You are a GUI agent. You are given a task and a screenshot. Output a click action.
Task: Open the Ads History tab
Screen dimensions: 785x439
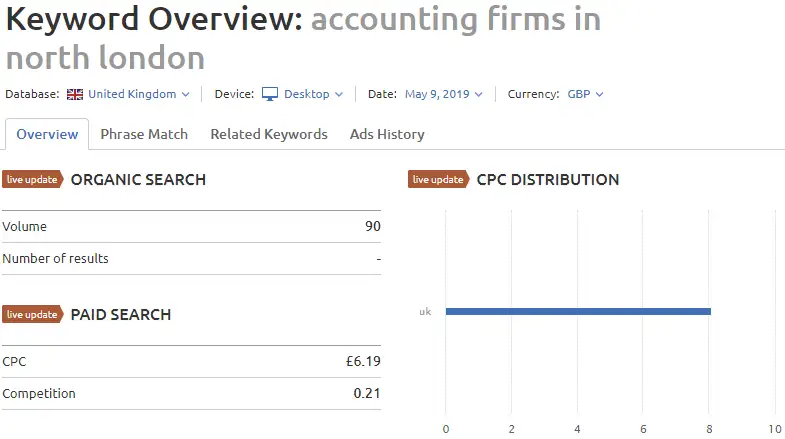click(x=387, y=134)
